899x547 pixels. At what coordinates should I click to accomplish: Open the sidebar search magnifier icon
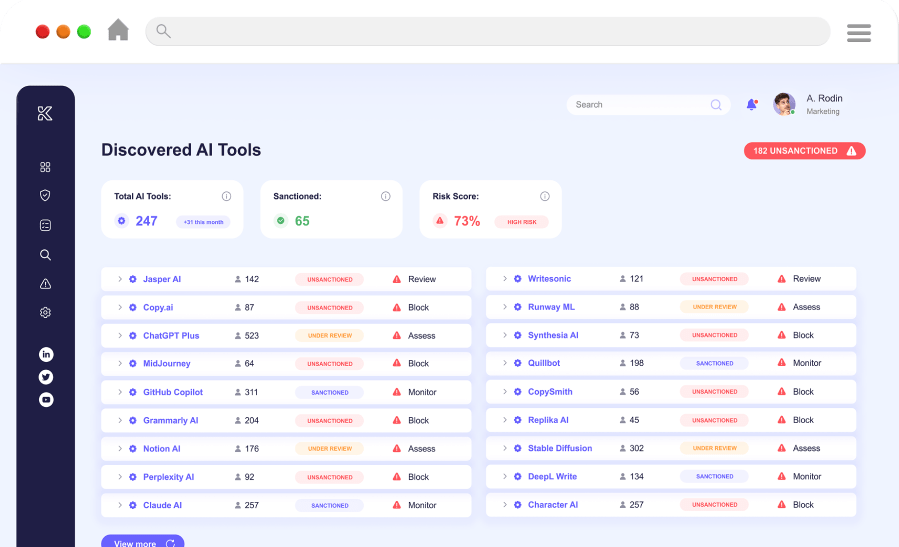pos(45,255)
